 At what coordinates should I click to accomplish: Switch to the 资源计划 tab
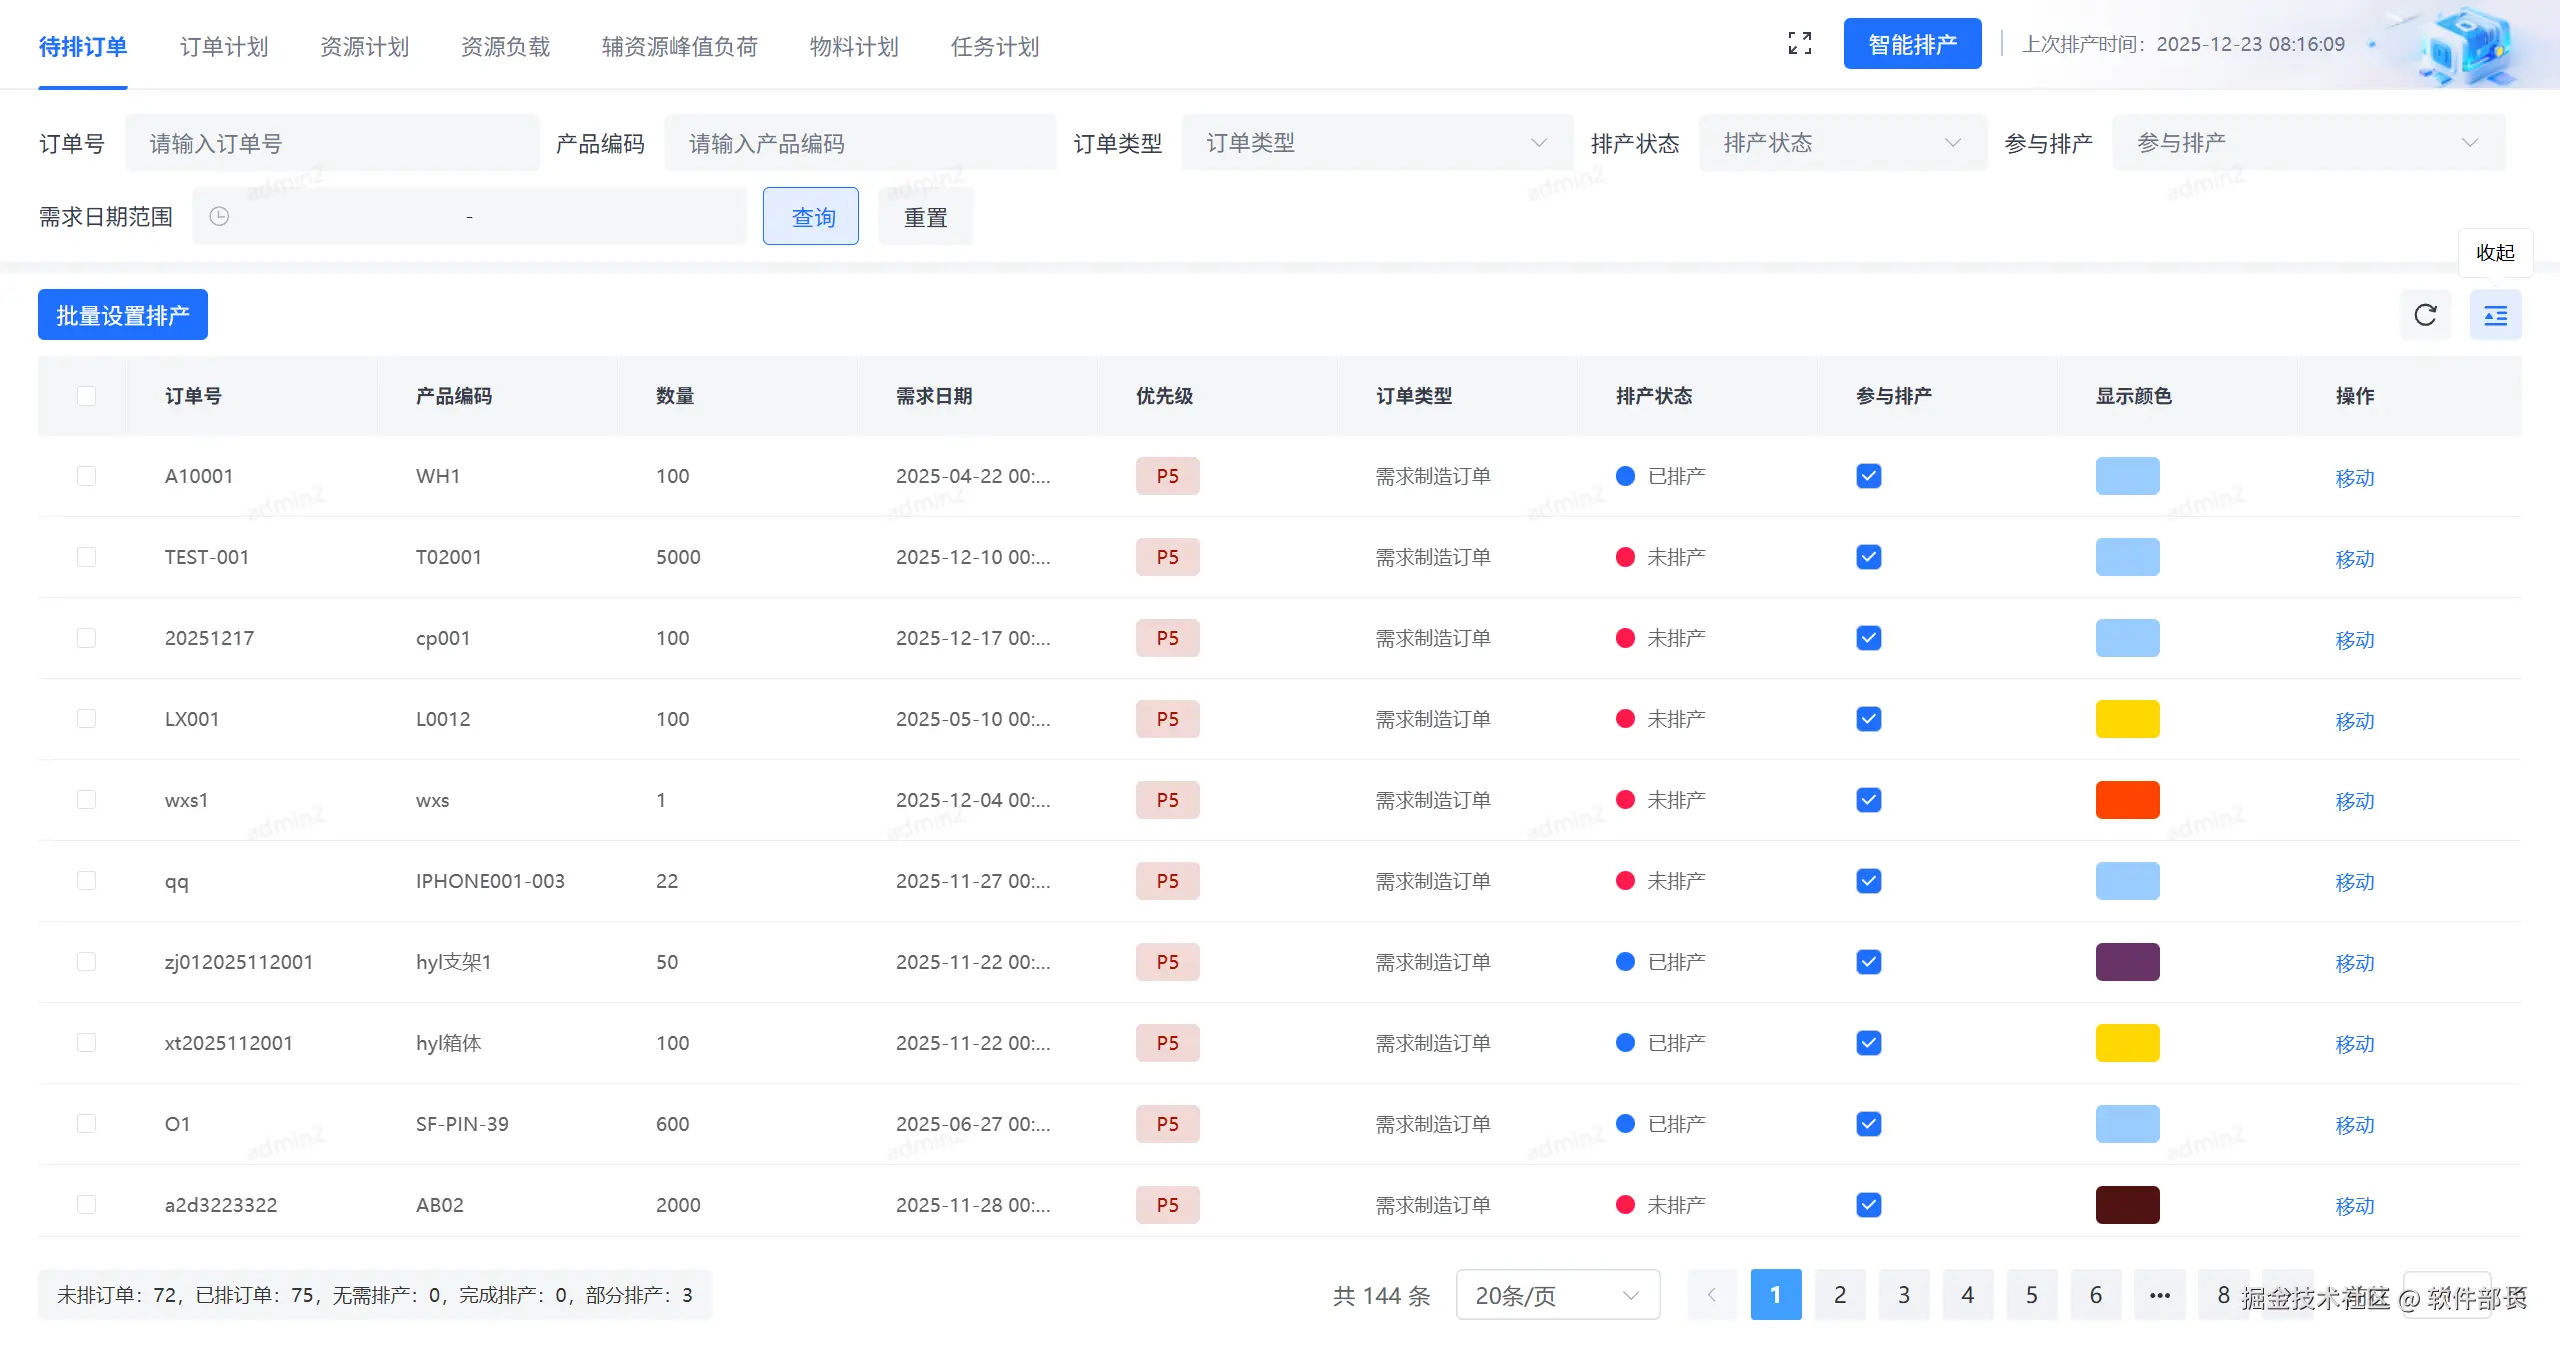[364, 47]
